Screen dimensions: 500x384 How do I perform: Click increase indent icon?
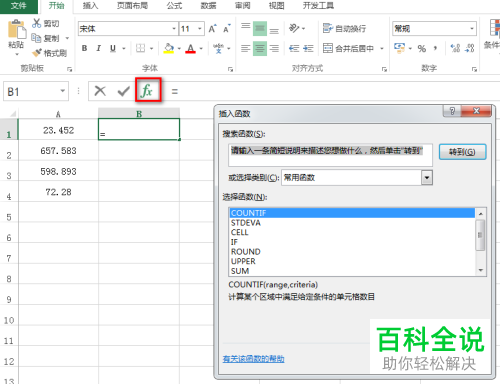click(x=308, y=49)
